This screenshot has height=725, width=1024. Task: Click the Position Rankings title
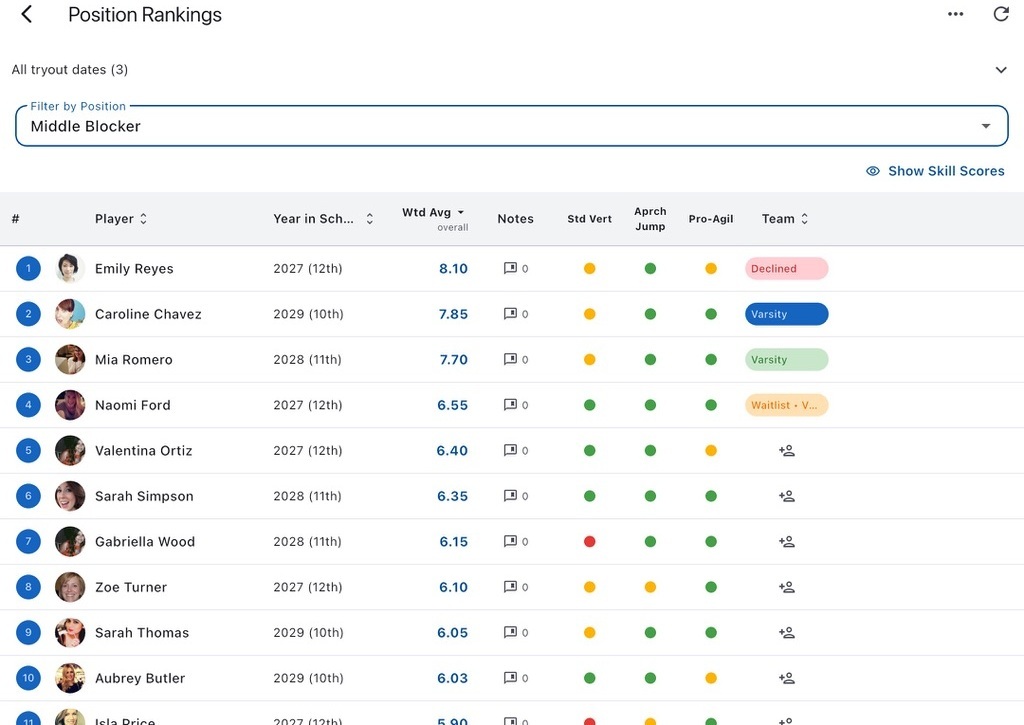tap(145, 14)
